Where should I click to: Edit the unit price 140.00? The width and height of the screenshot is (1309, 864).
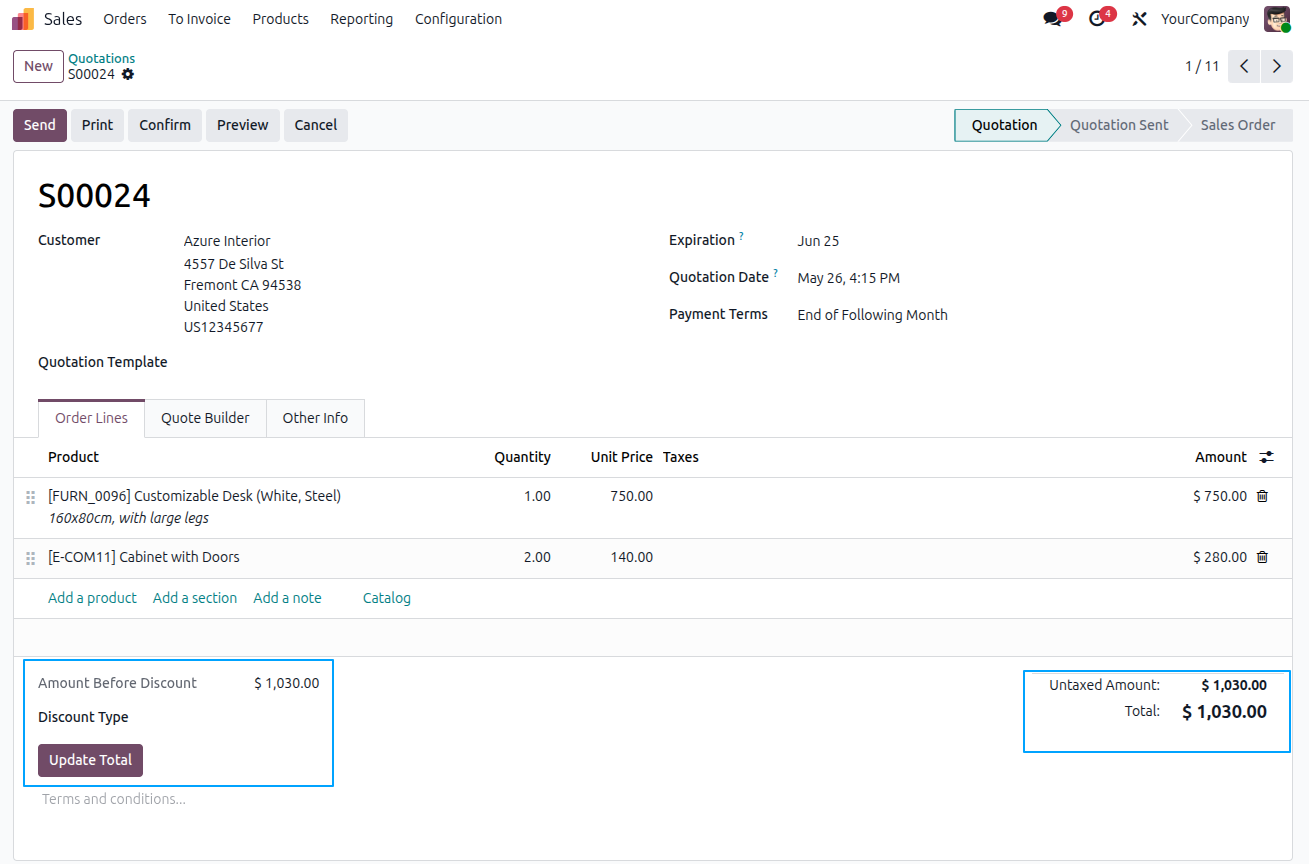click(x=632, y=557)
